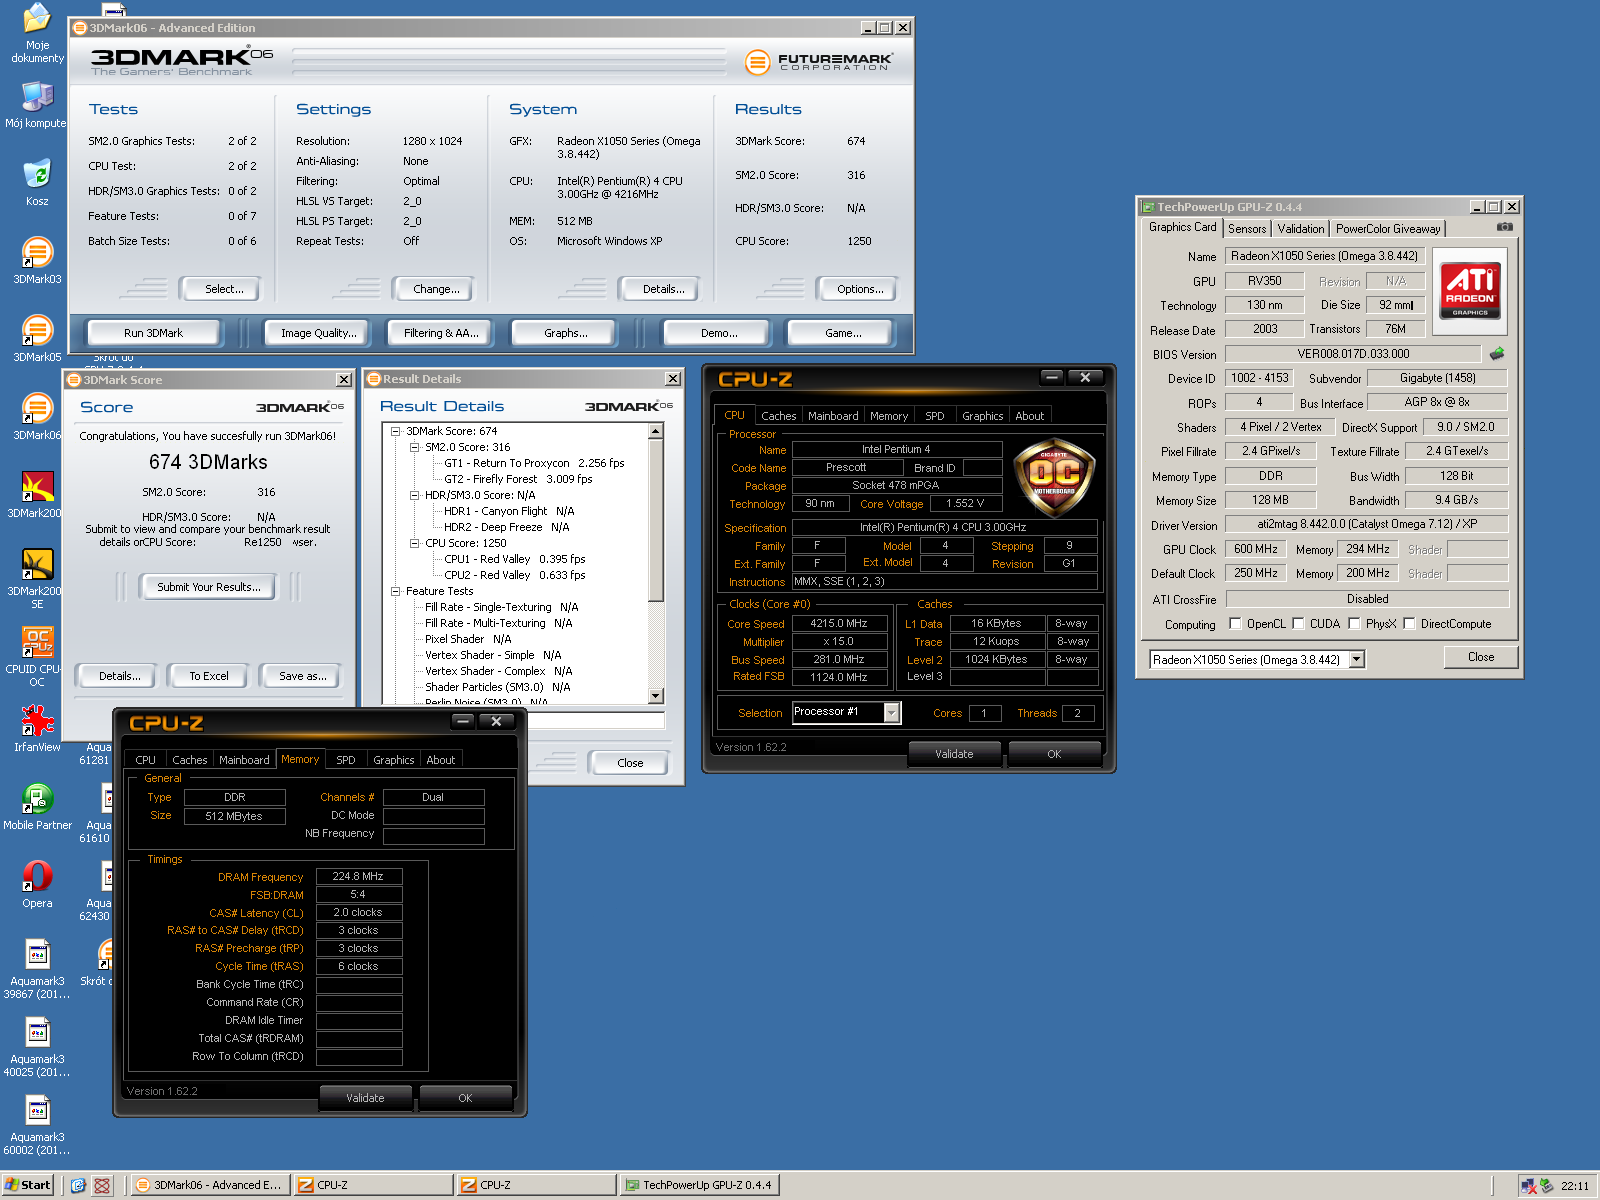Switch to 3DMark06 taskbar button

point(210,1185)
